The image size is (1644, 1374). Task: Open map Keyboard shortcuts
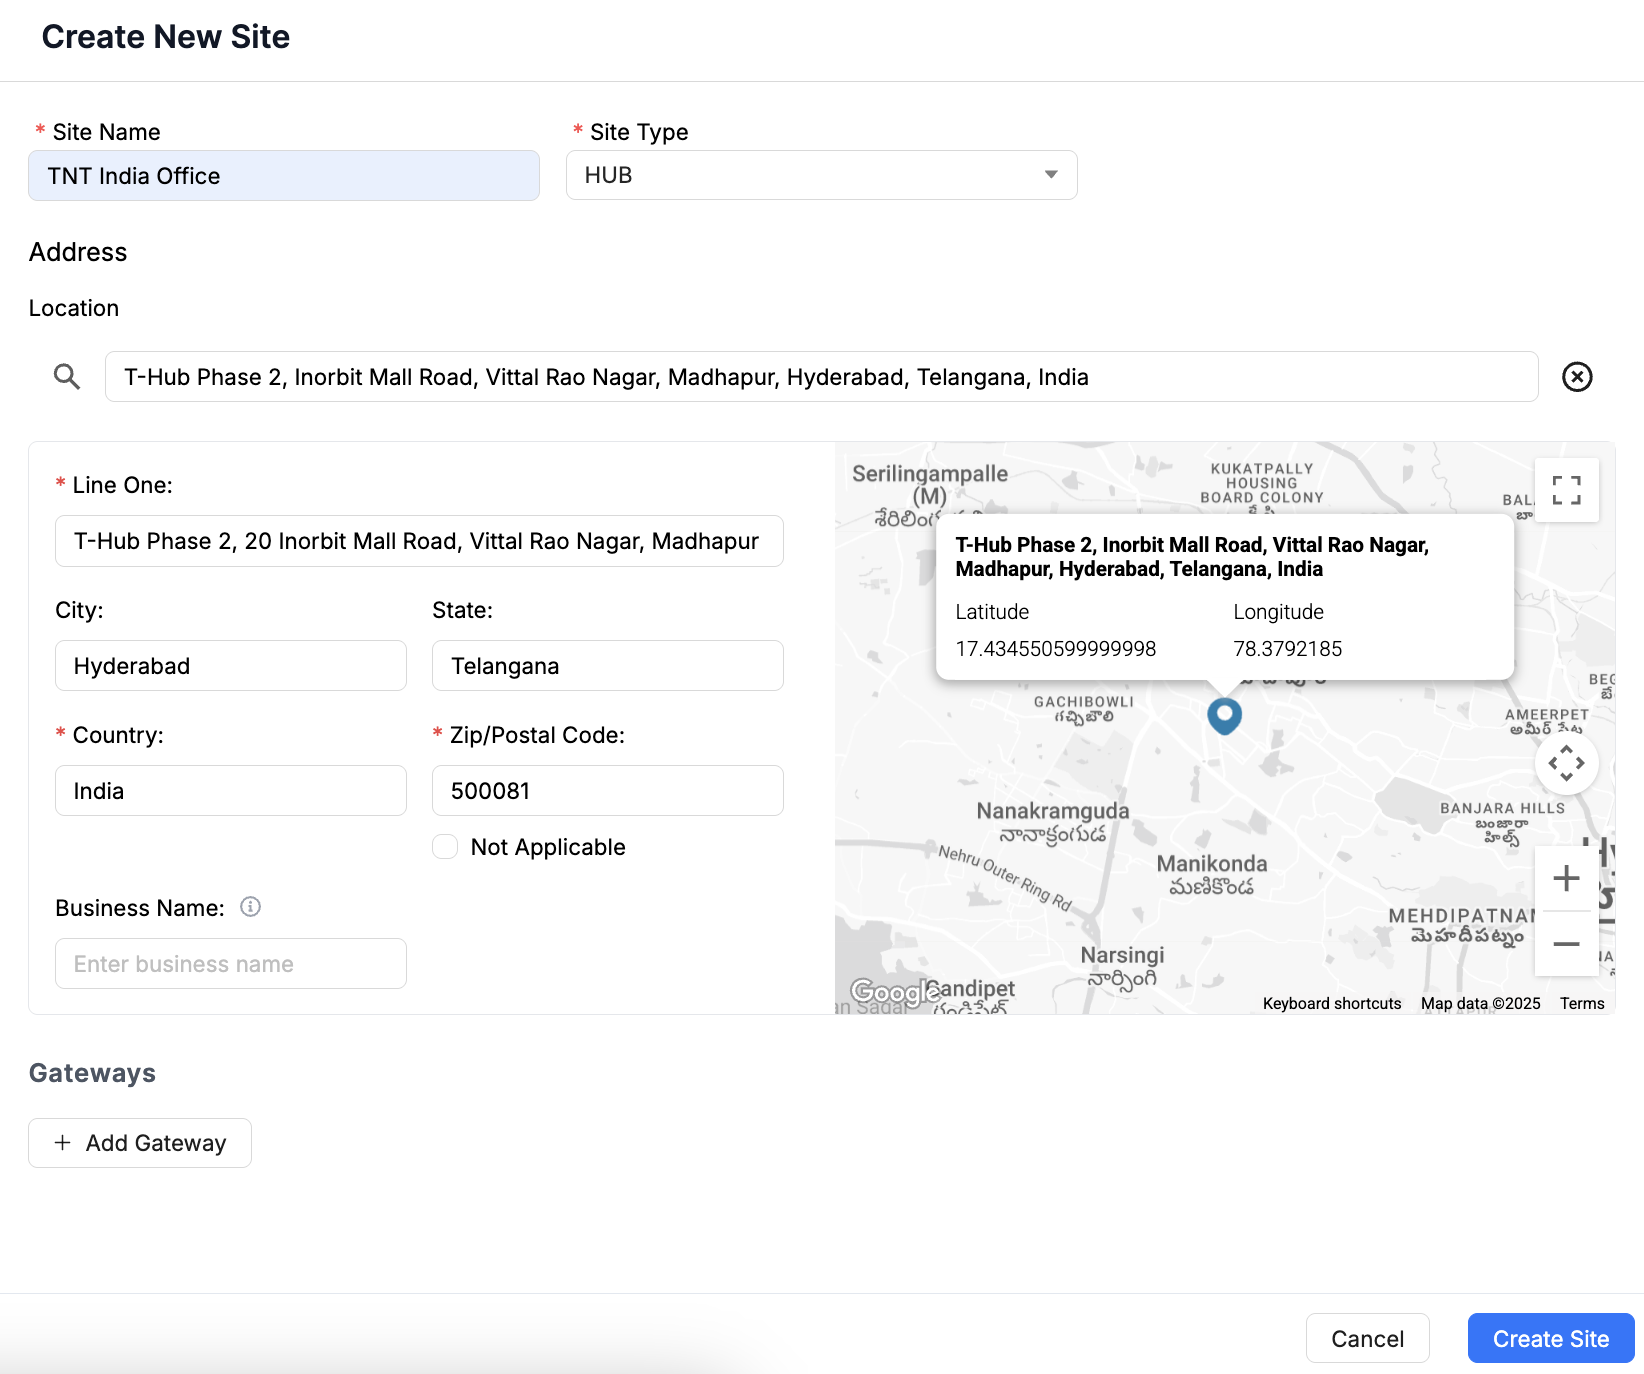click(x=1332, y=1003)
